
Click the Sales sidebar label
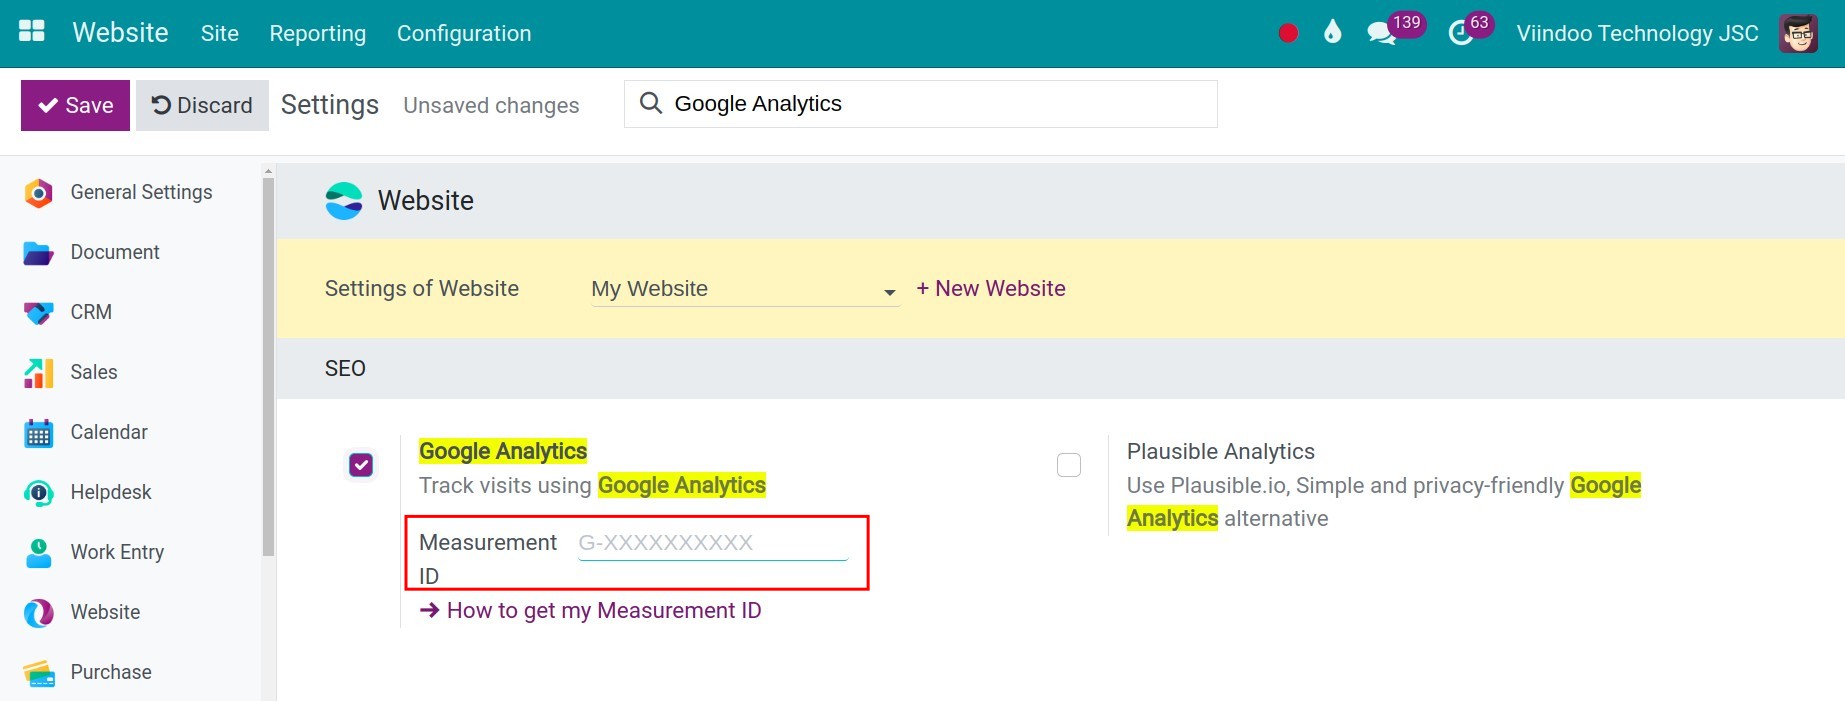[94, 372]
